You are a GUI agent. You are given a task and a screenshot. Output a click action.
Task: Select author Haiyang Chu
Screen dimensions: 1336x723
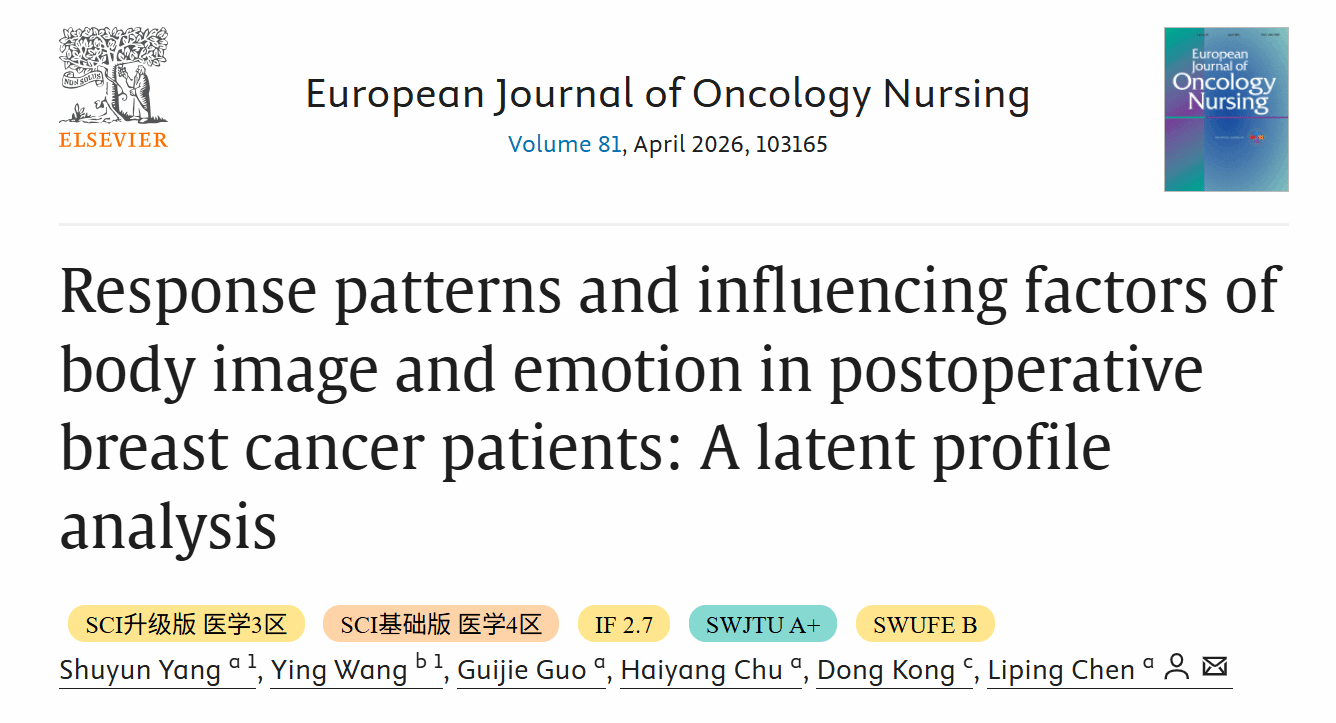pos(701,669)
